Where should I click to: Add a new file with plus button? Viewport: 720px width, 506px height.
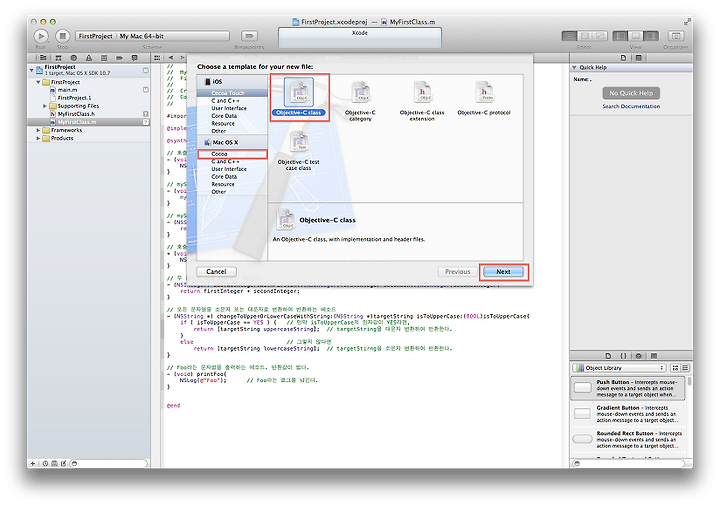pyautogui.click(x=33, y=464)
